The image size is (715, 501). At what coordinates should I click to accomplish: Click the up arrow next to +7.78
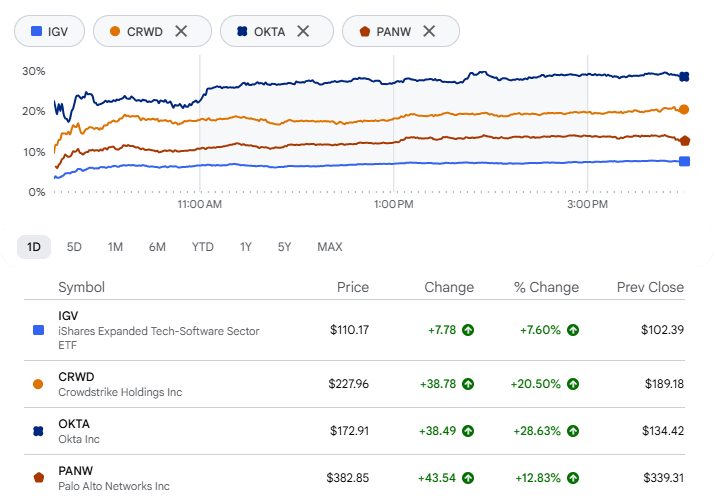point(468,330)
